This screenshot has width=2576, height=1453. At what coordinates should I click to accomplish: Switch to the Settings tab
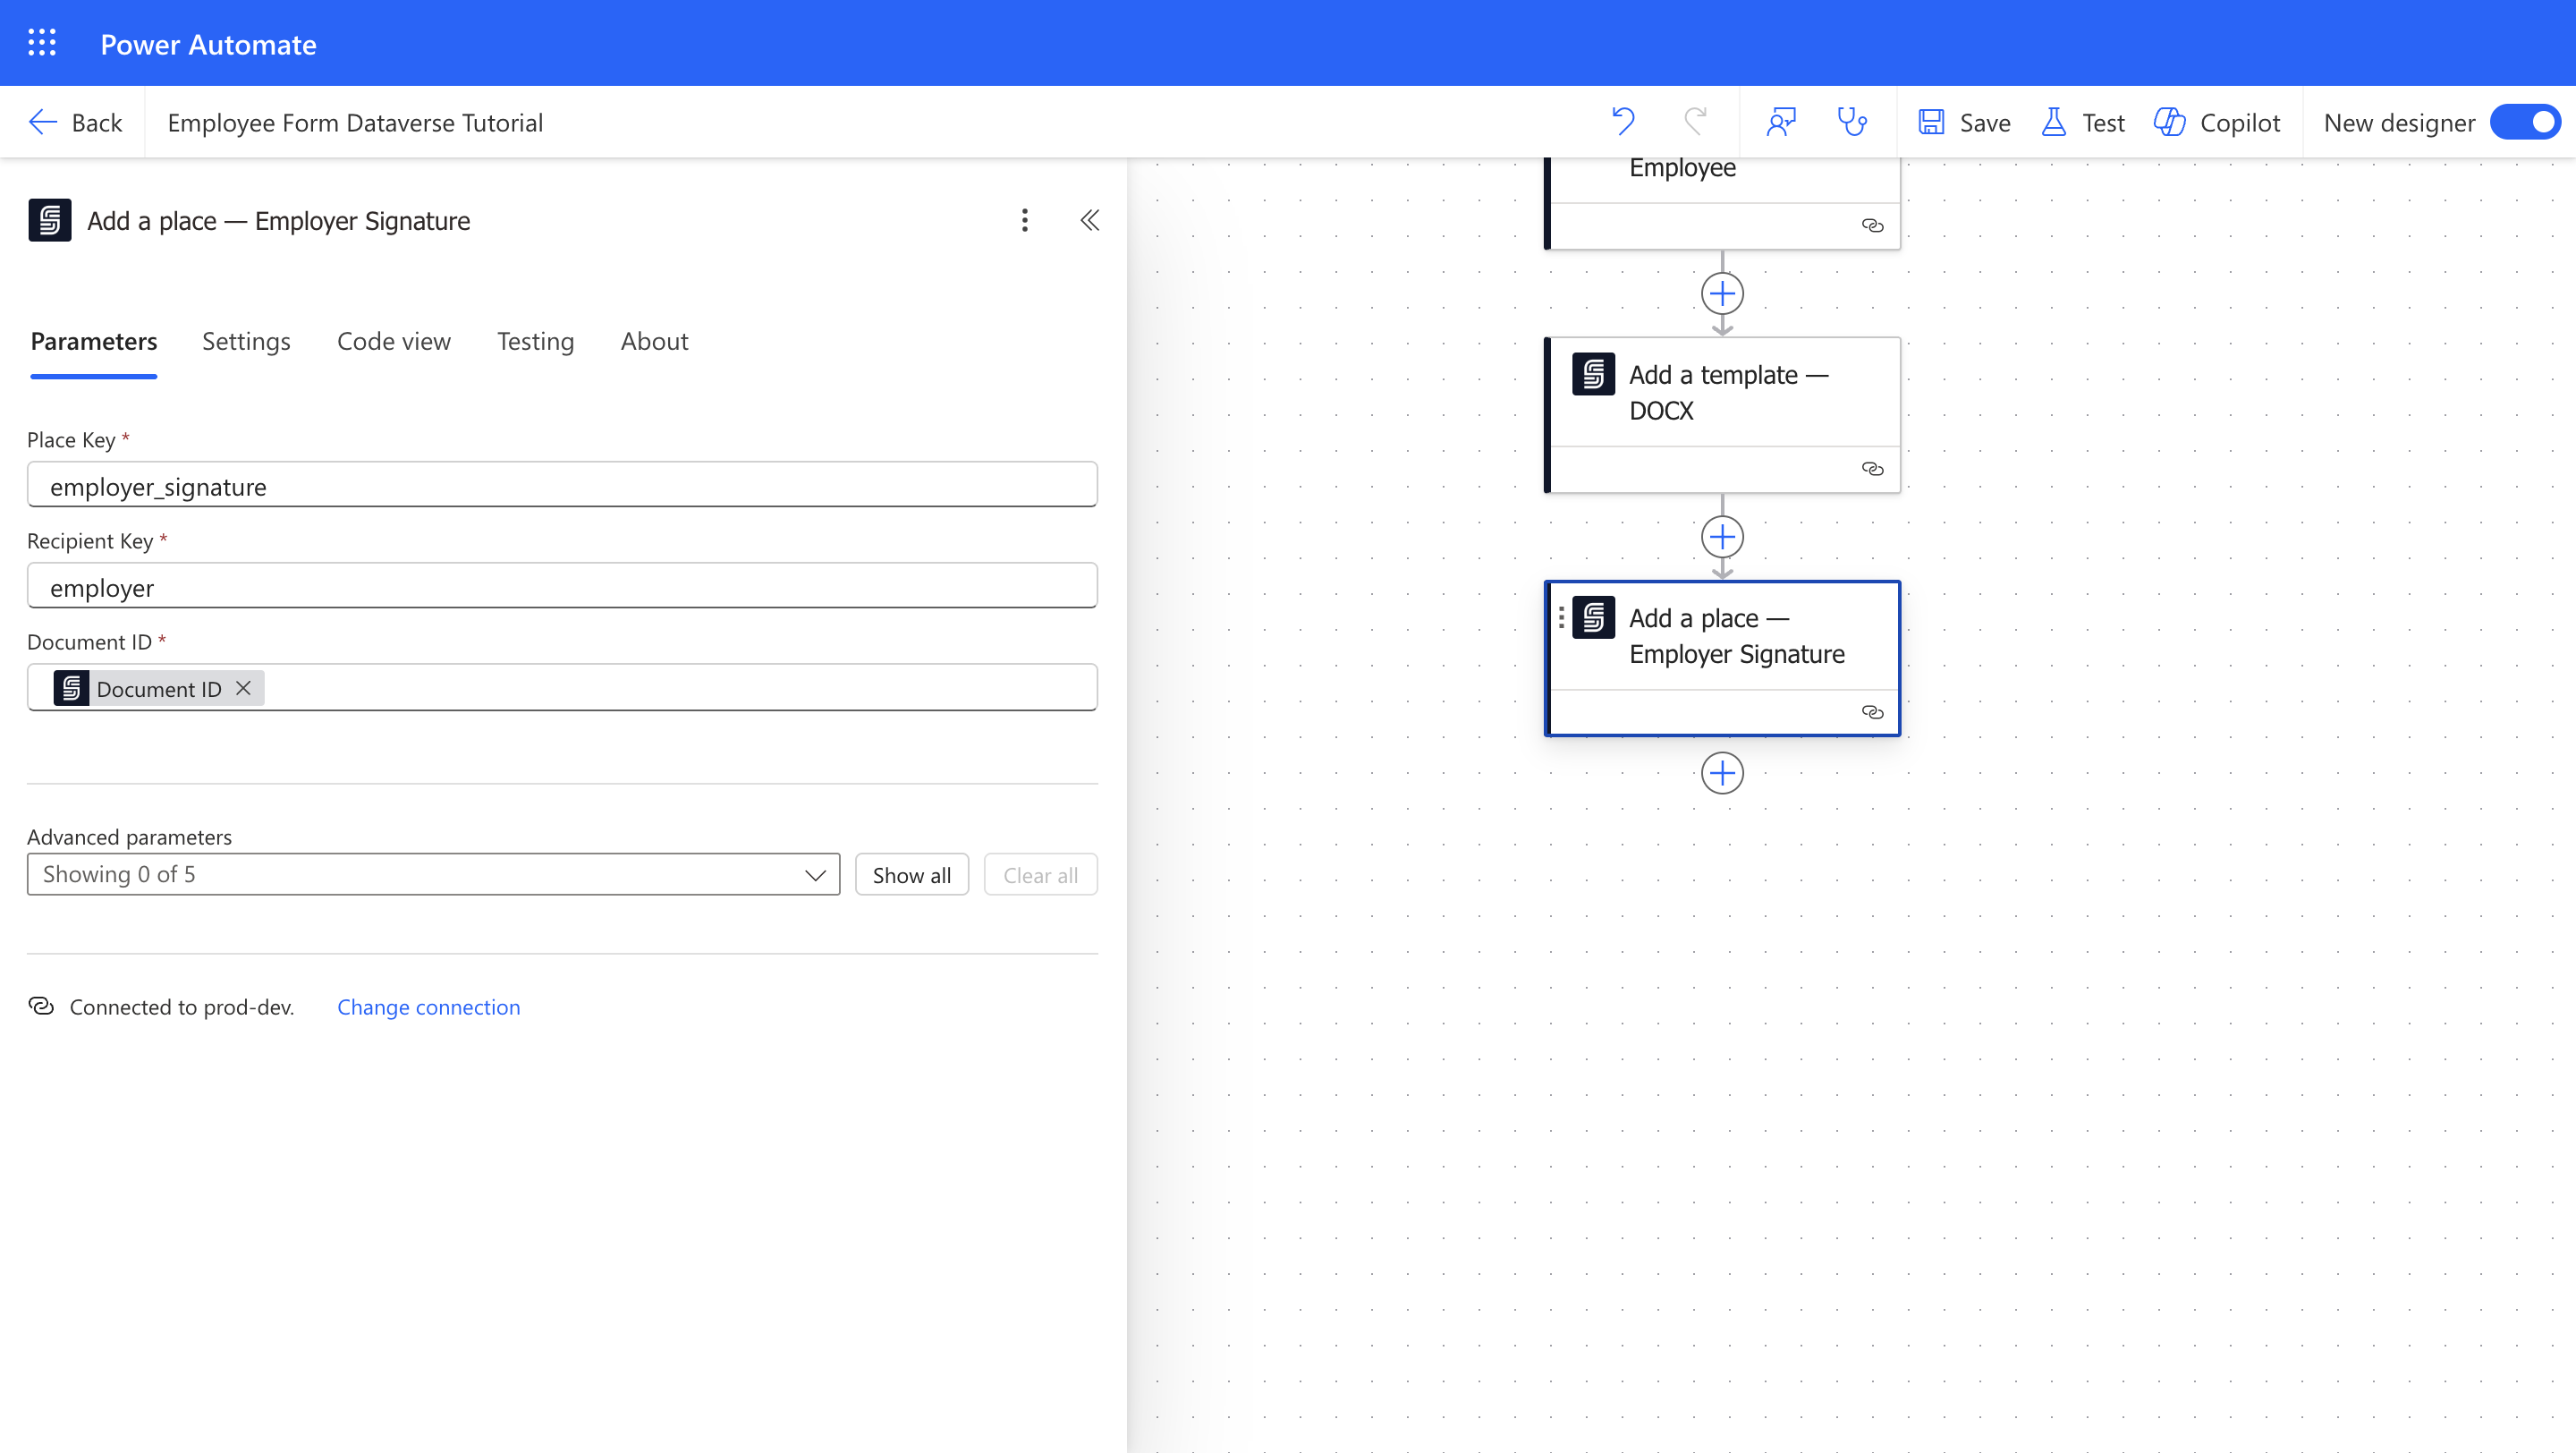pyautogui.click(x=246, y=341)
